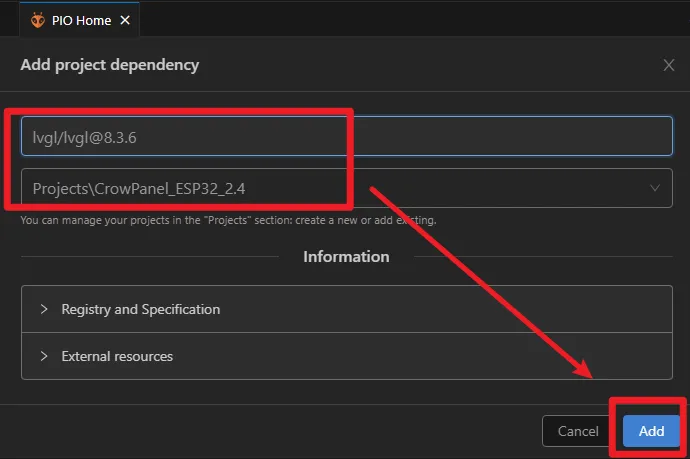Expand the External resources section
The width and height of the screenshot is (690, 459).
click(347, 356)
